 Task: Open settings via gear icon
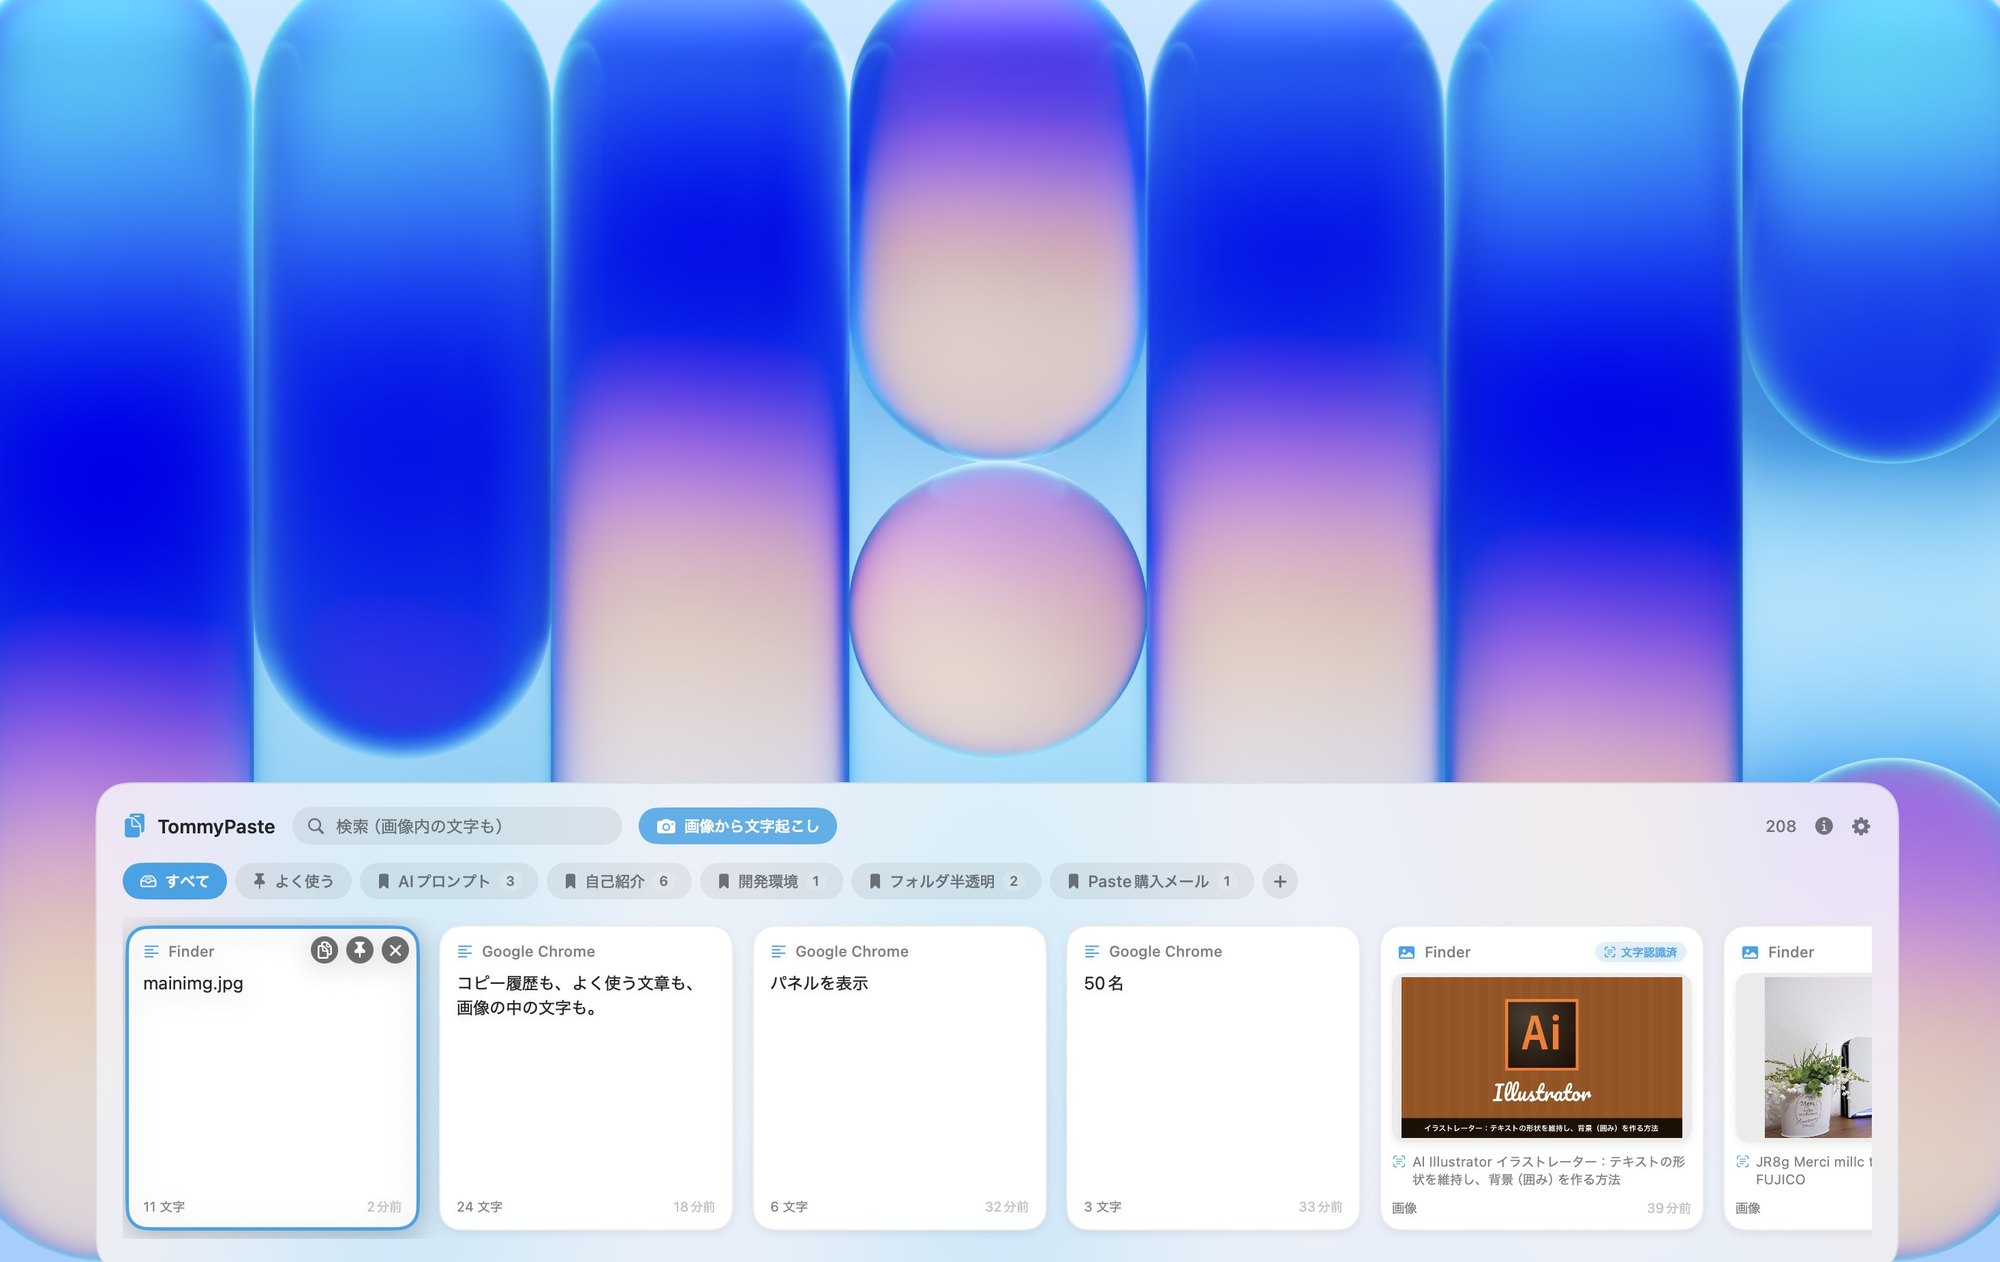[x=1861, y=826]
